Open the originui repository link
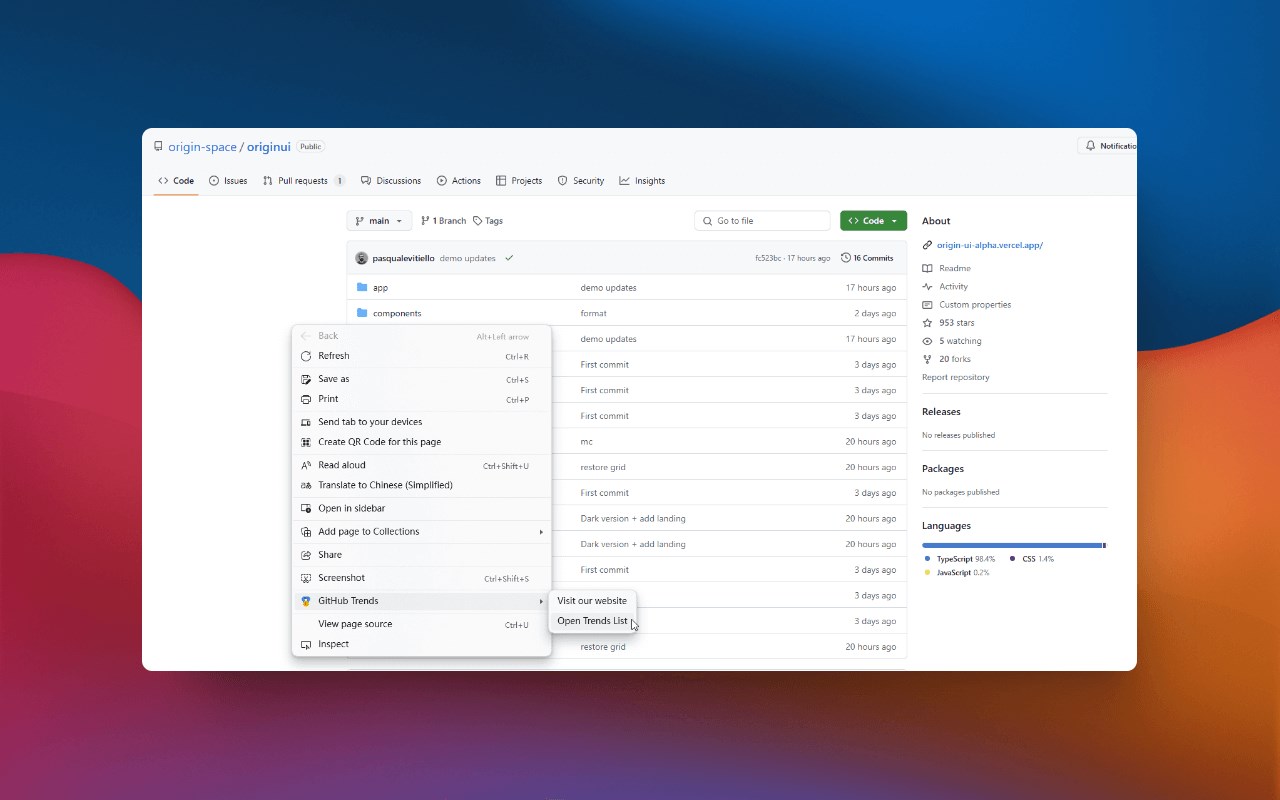Image resolution: width=1280 pixels, height=800 pixels. (x=269, y=147)
